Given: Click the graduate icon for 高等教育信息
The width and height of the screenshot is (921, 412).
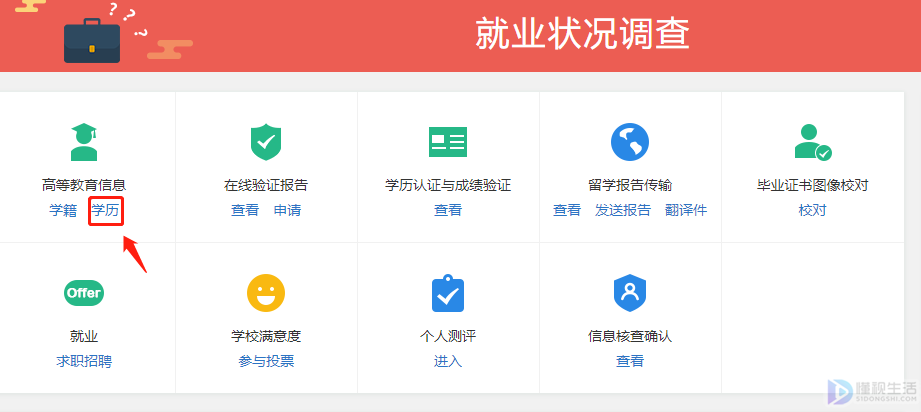Looking at the screenshot, I should coord(84,142).
